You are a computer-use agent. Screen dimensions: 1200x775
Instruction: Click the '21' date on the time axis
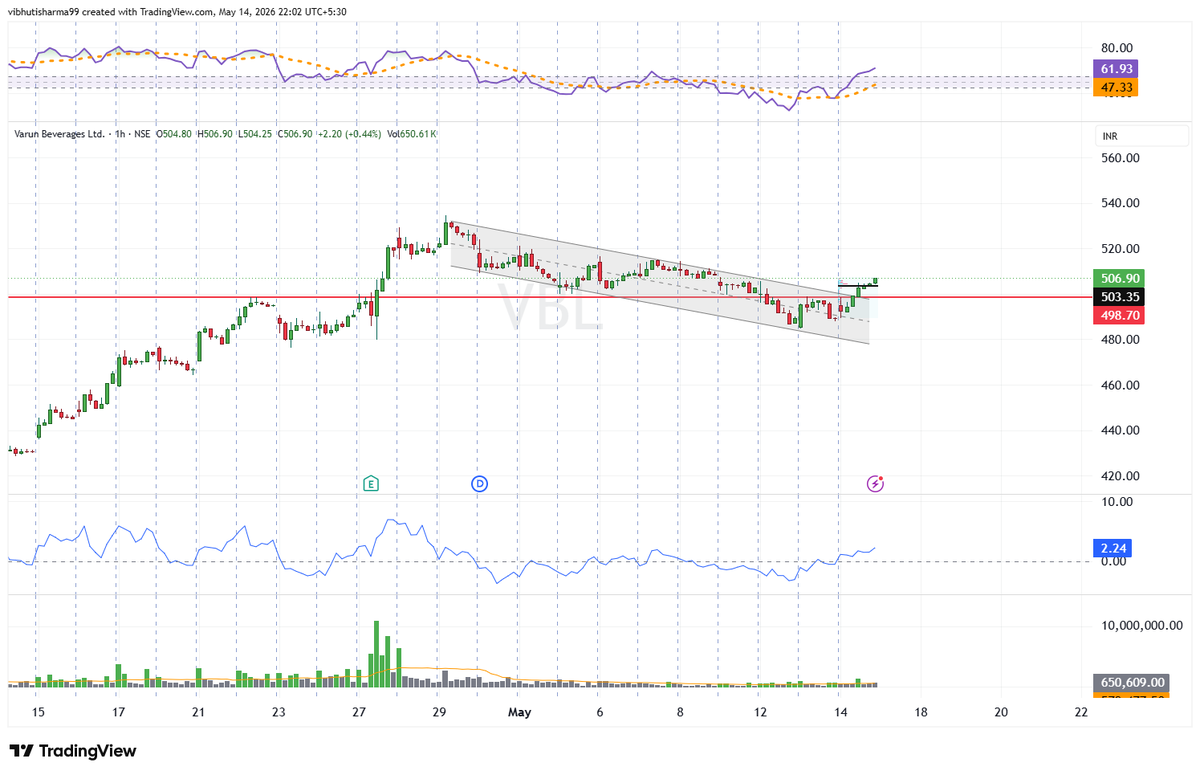click(x=198, y=713)
